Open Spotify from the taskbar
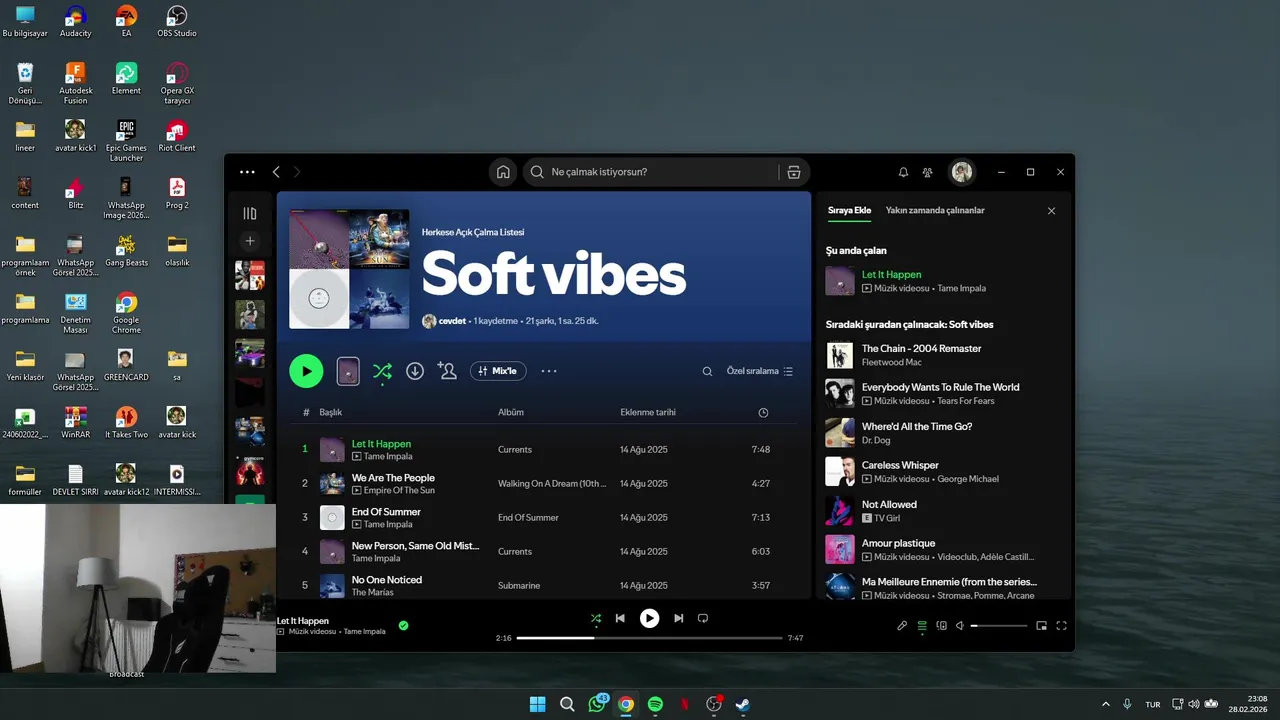The height and width of the screenshot is (720, 1280). coord(655,704)
